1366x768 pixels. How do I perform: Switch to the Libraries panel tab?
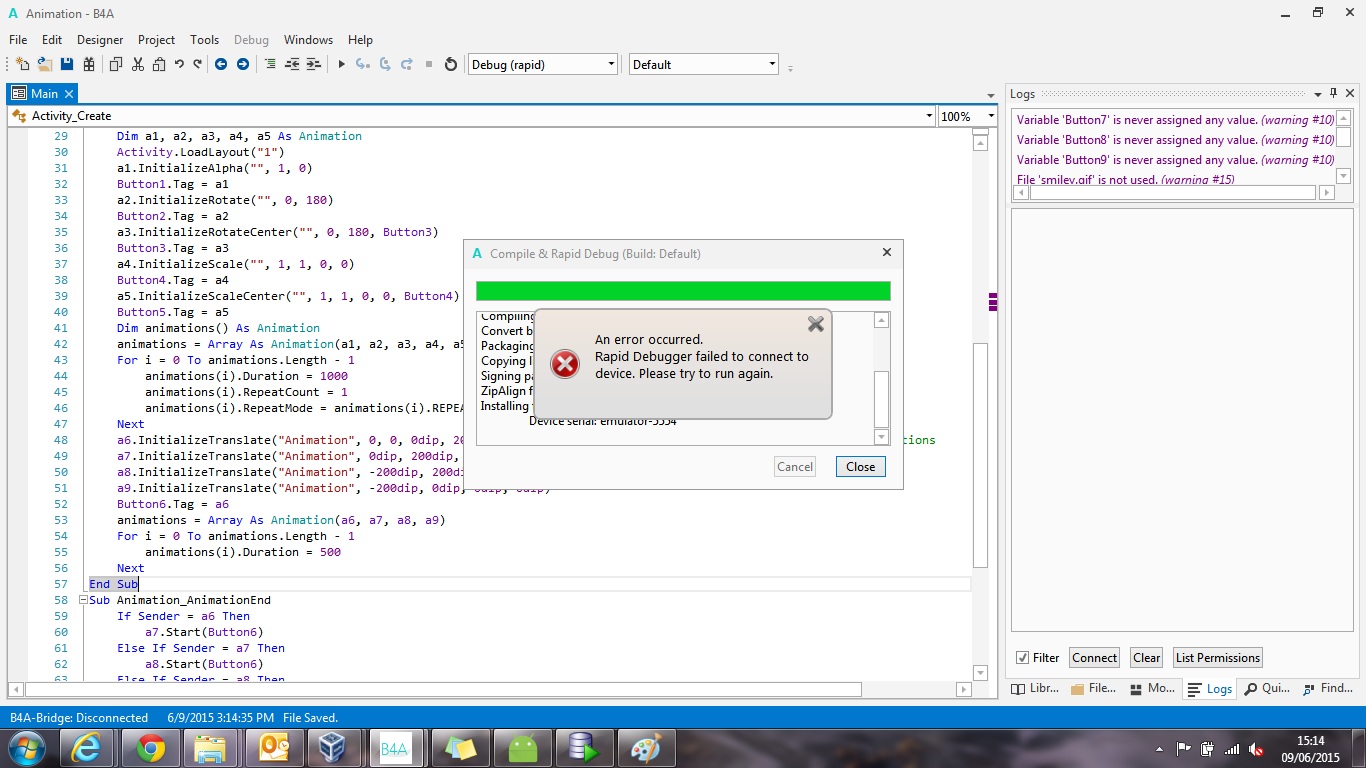(1034, 688)
